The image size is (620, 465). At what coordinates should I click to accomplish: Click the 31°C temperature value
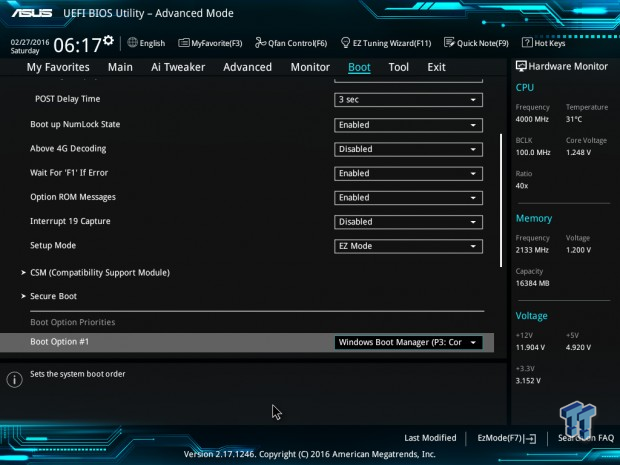(x=574, y=119)
